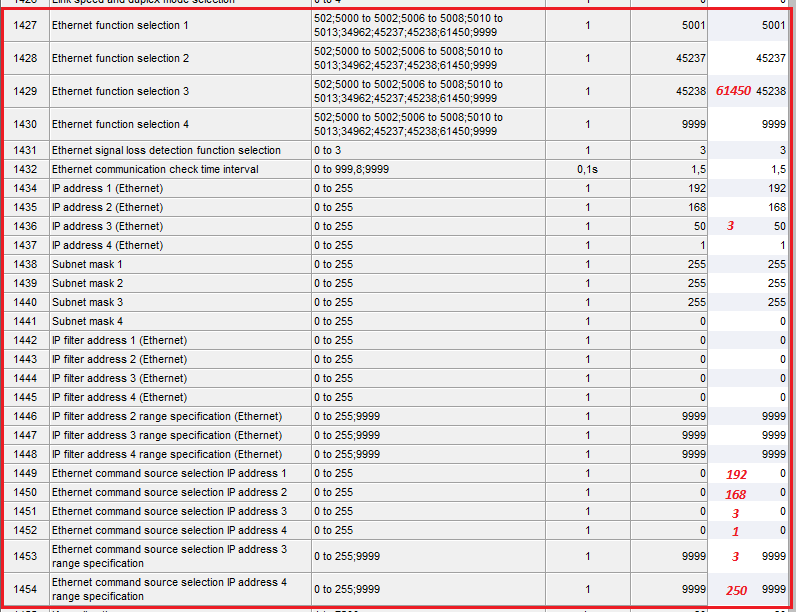This screenshot has height=612, width=796.
Task: Select 'IP filter address 1 (Ethernet)' name cell
Action: pyautogui.click(x=180, y=341)
